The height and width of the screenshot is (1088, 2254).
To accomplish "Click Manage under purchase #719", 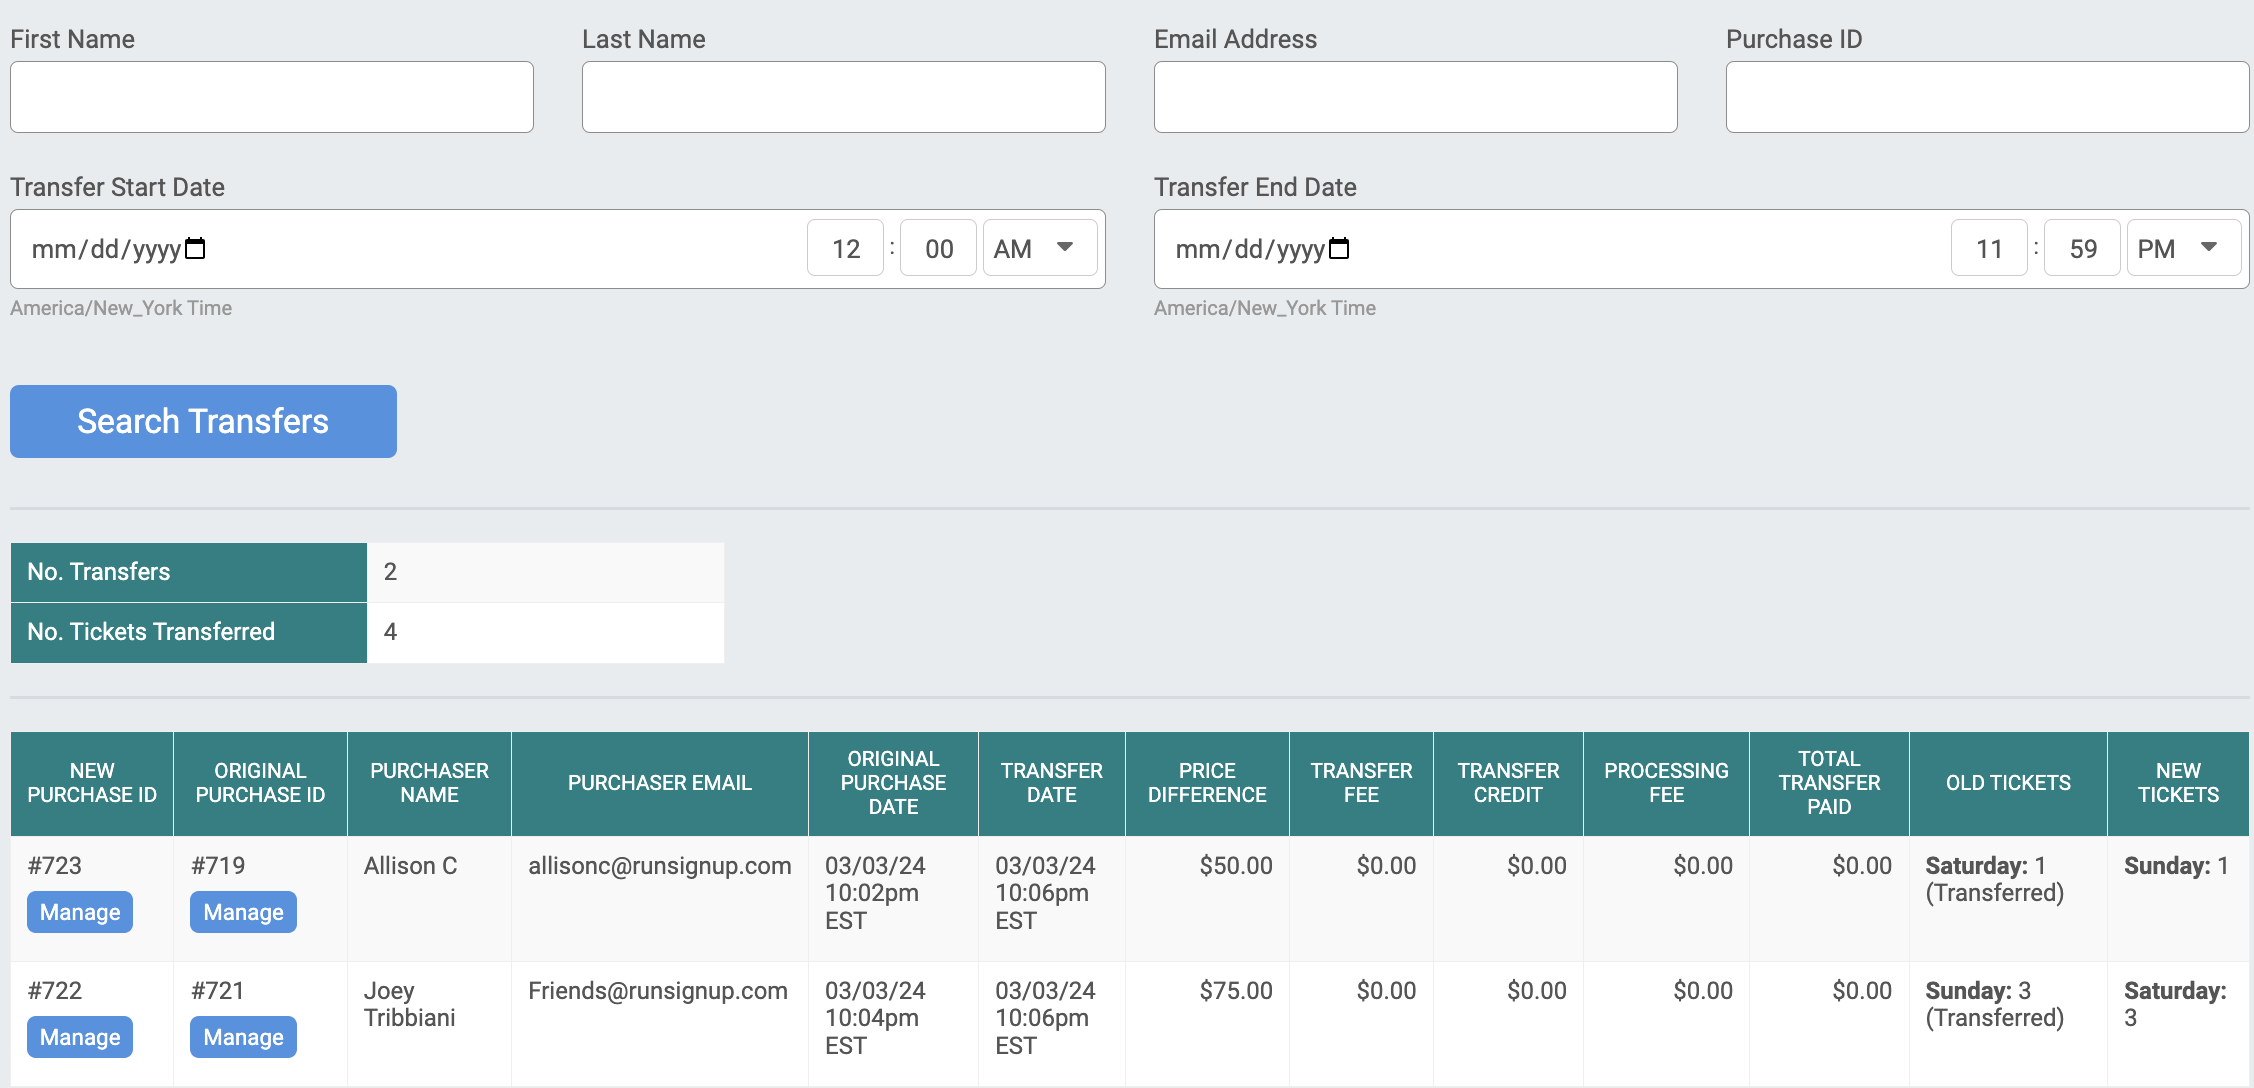I will click(x=243, y=912).
